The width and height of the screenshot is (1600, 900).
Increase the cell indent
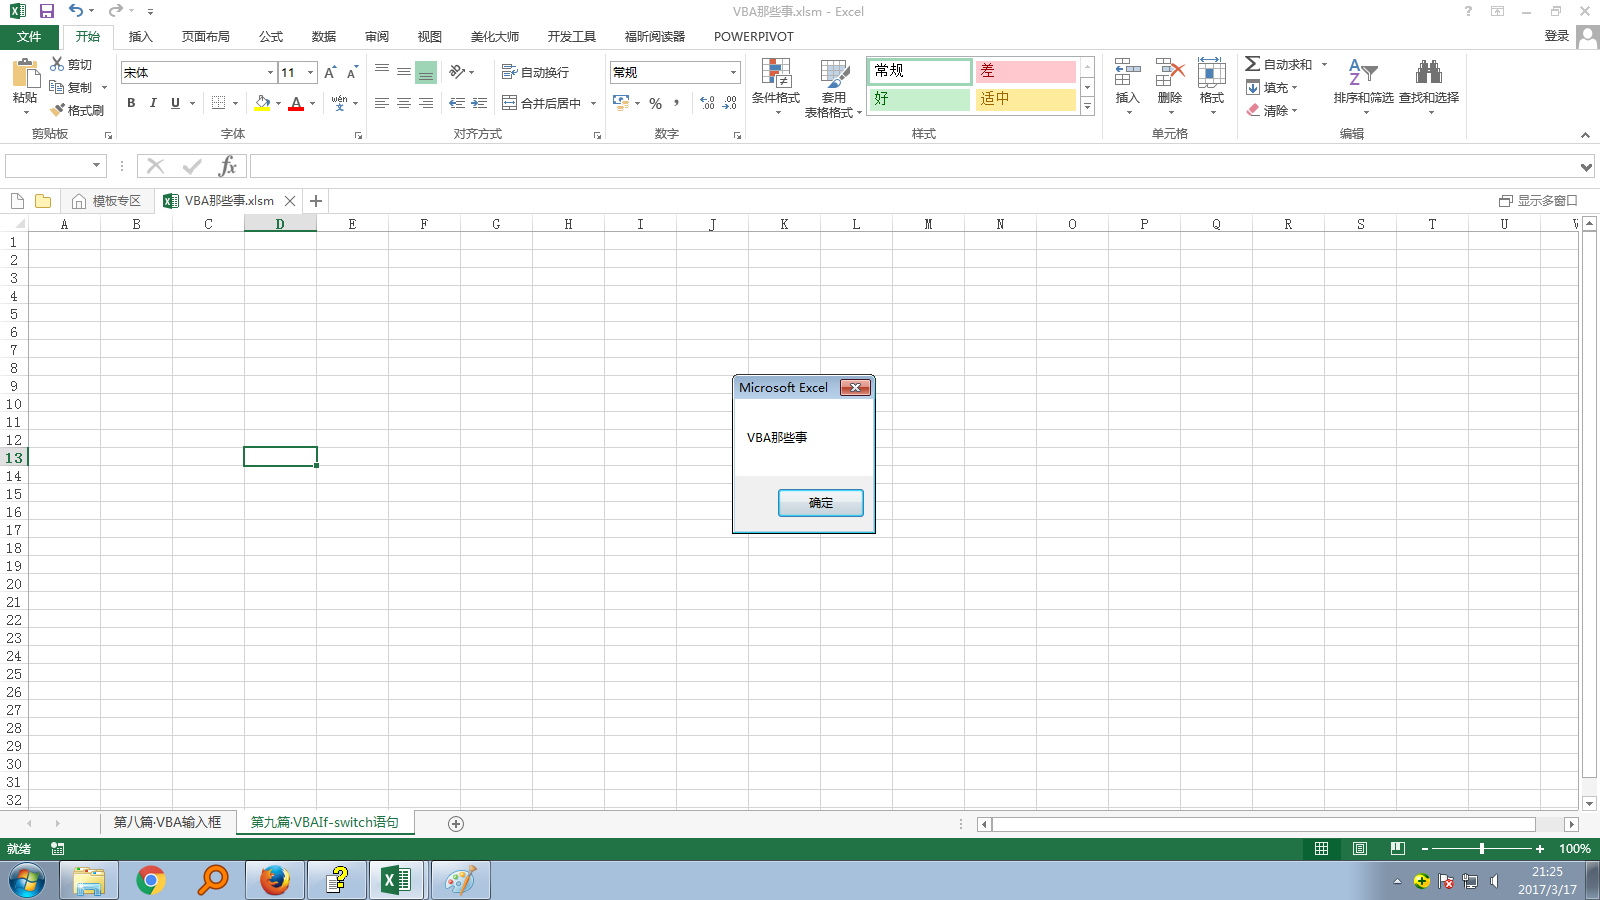click(x=479, y=103)
